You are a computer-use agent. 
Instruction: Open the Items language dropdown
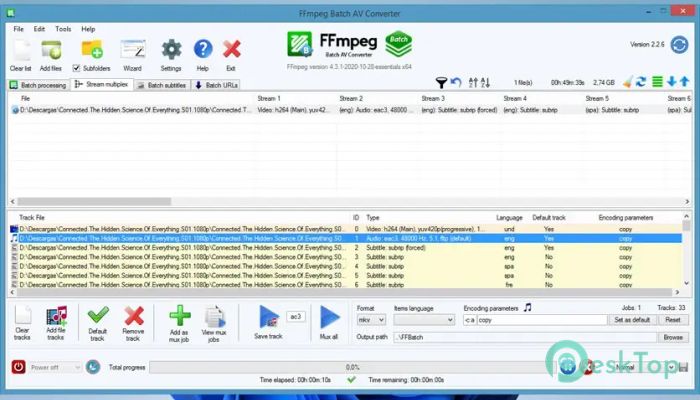[x=424, y=320]
